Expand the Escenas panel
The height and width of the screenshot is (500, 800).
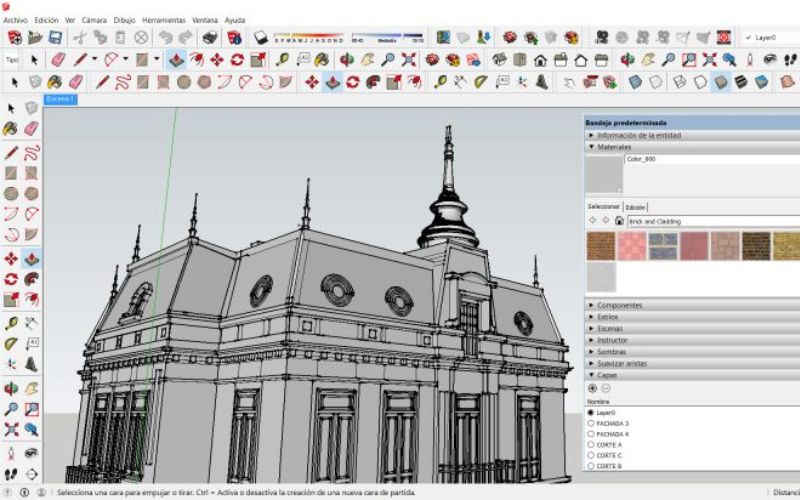[x=692, y=329]
